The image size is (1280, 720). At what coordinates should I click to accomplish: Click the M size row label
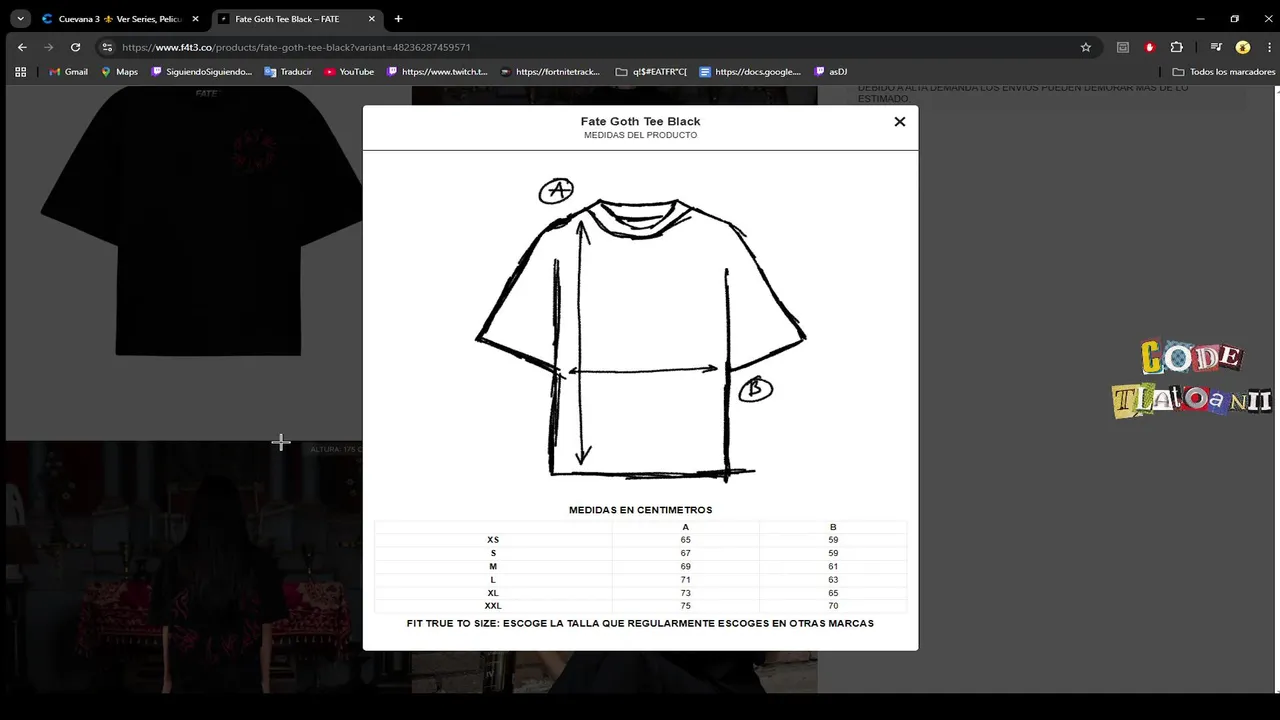coord(493,566)
